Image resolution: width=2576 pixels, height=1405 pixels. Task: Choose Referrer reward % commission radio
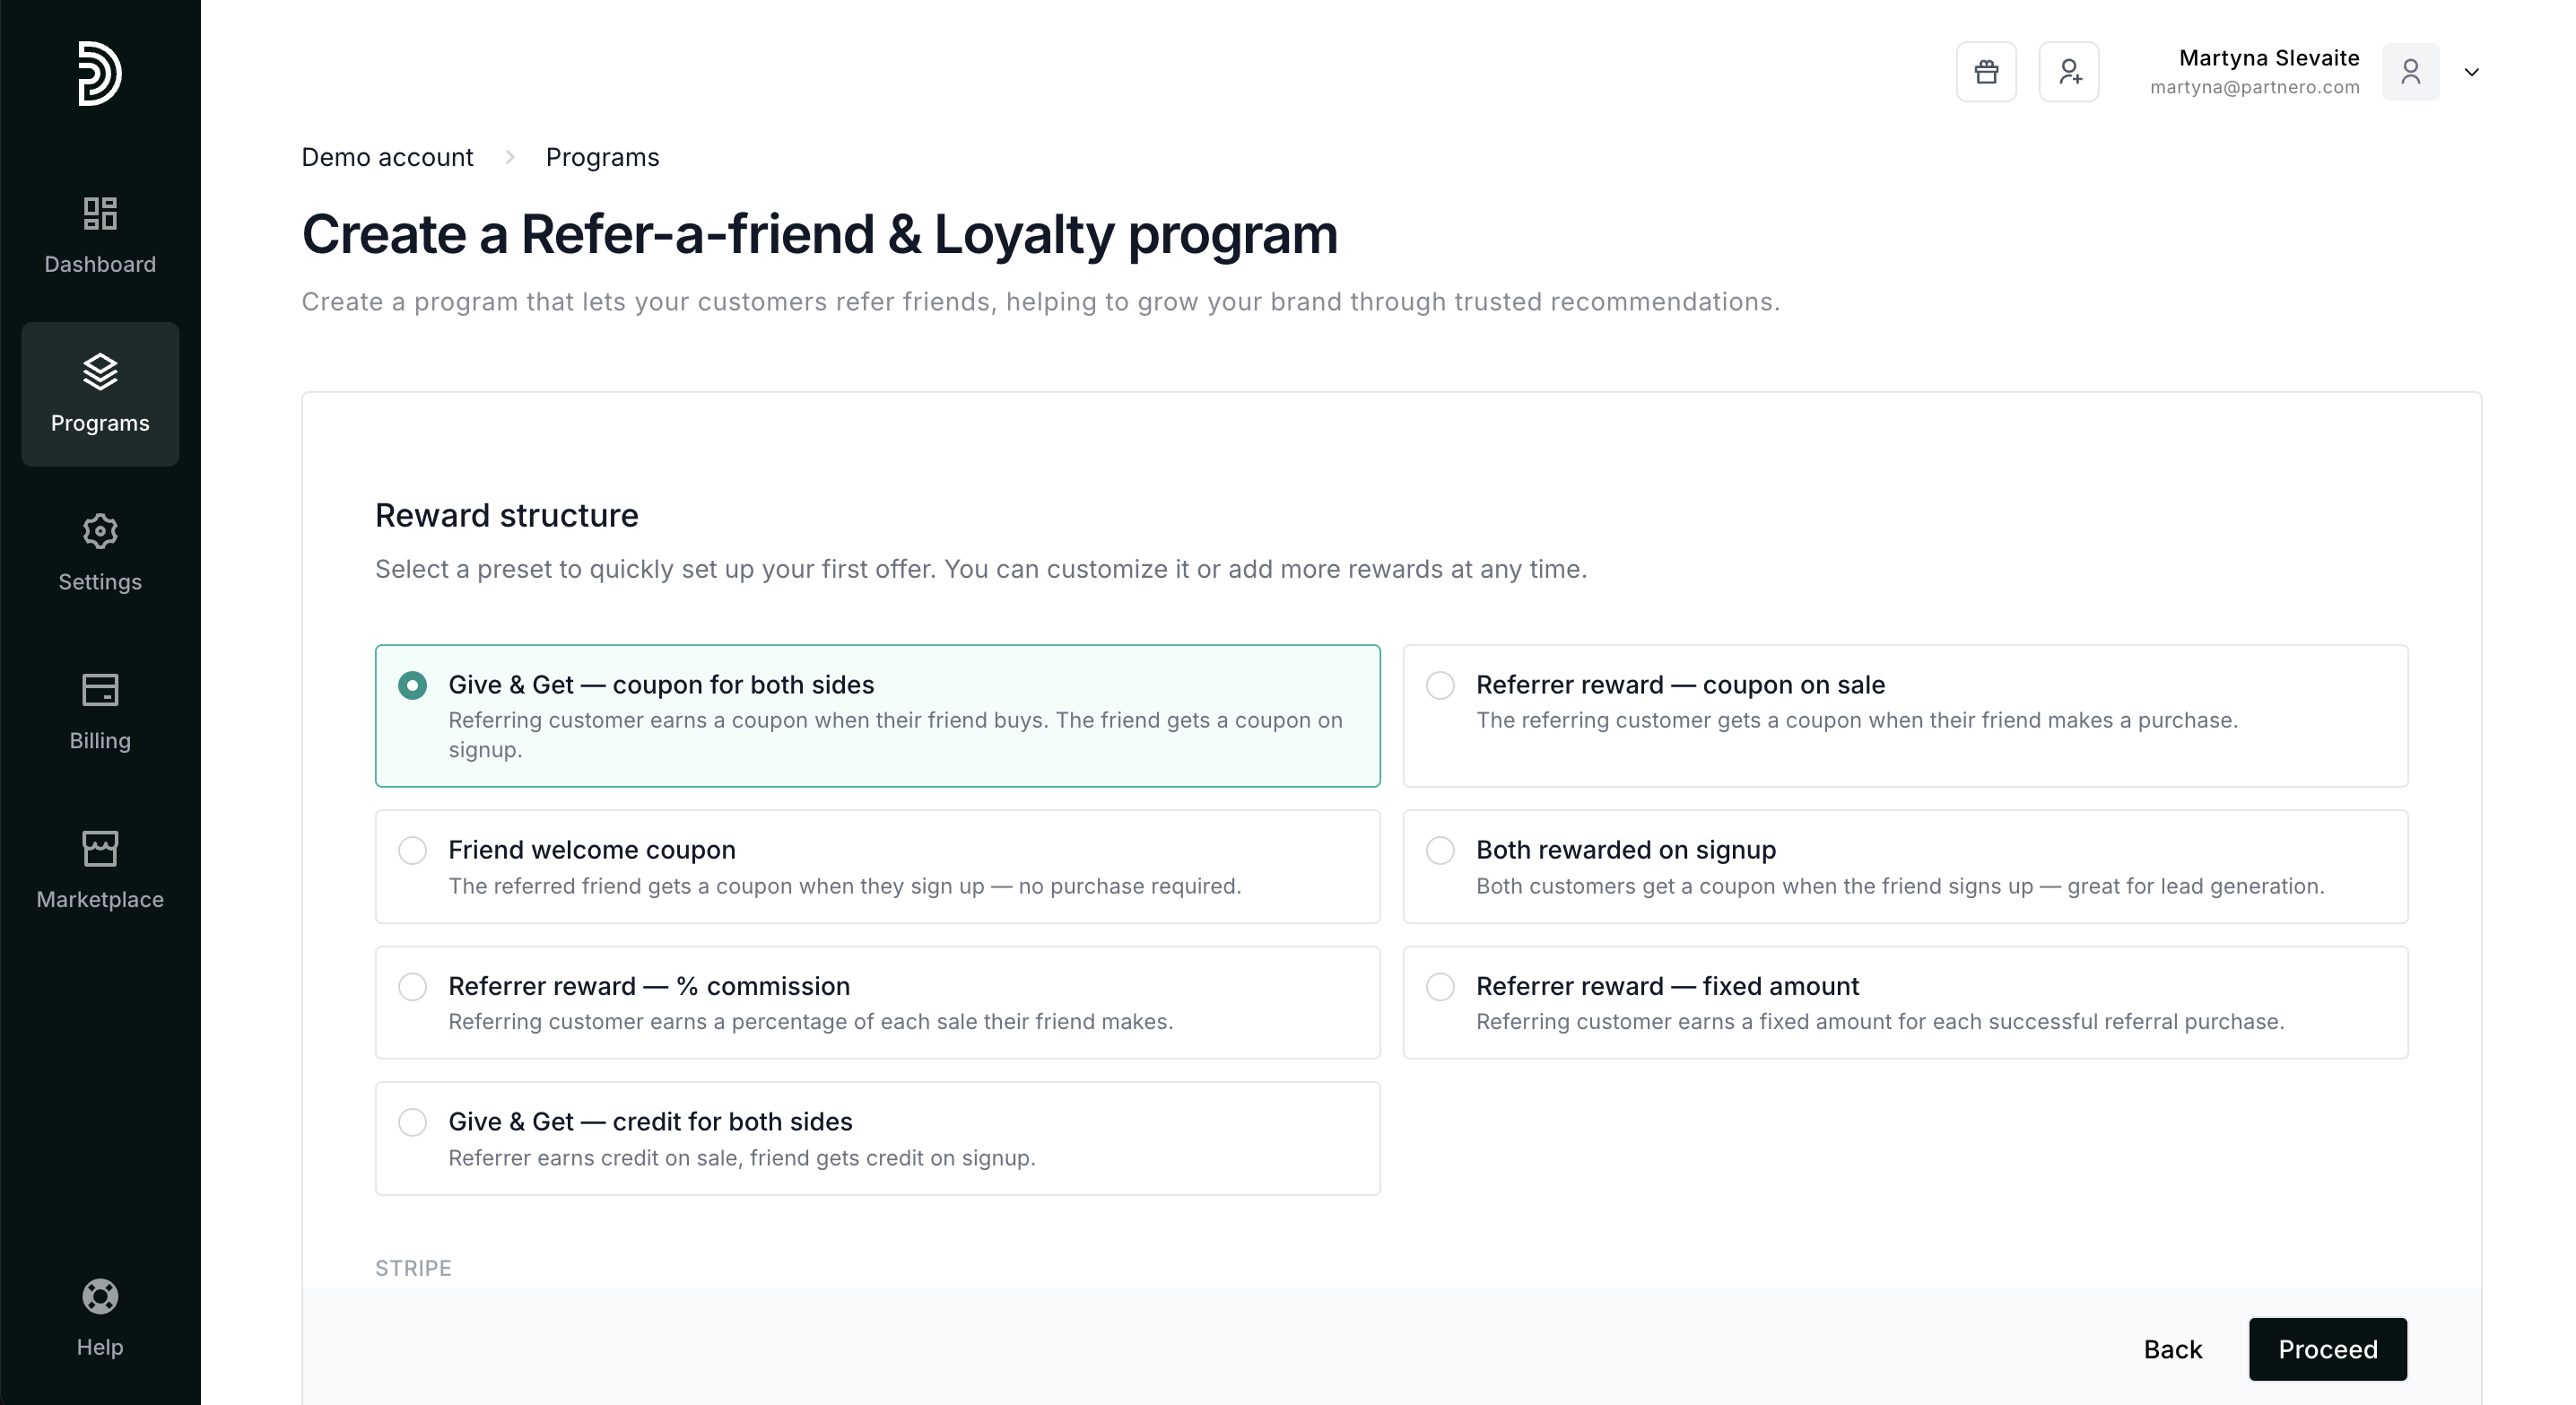click(x=412, y=987)
